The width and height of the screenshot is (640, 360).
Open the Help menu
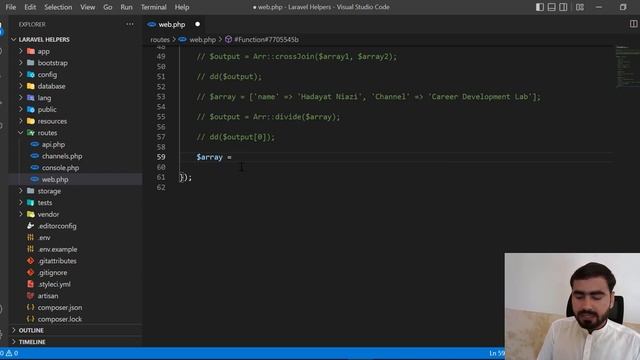coord(182,7)
